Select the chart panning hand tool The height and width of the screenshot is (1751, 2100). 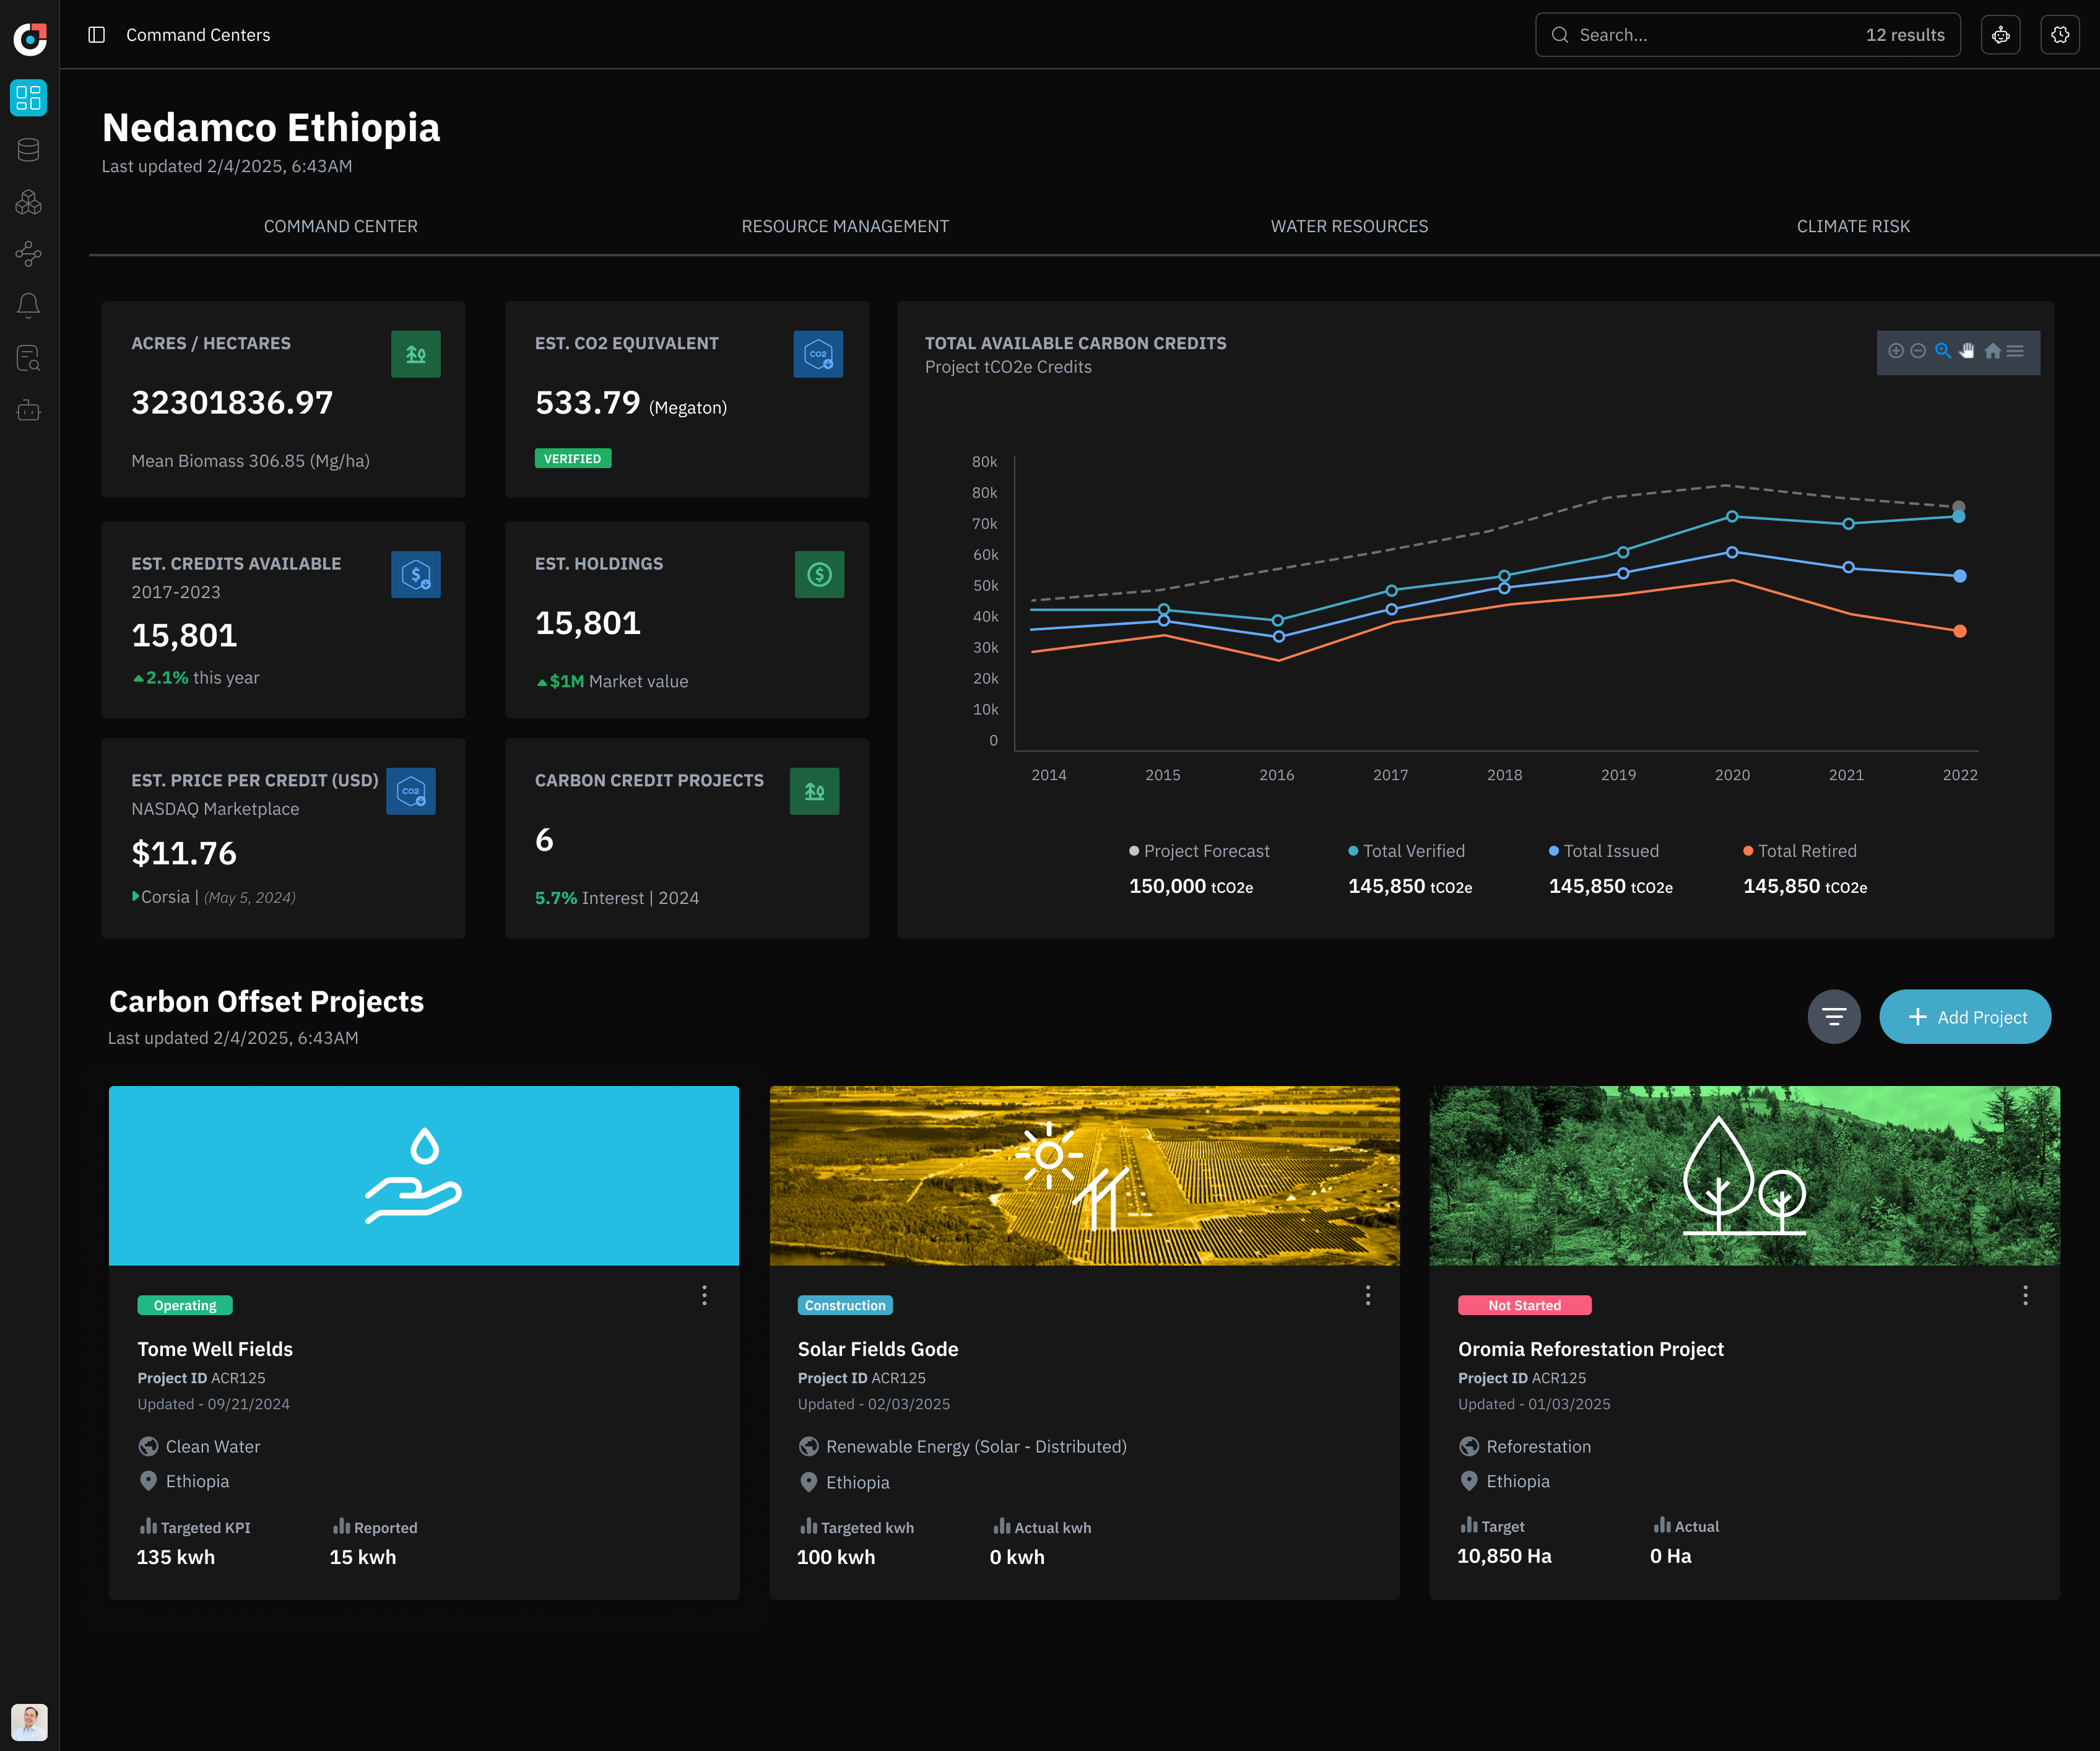(x=1967, y=351)
